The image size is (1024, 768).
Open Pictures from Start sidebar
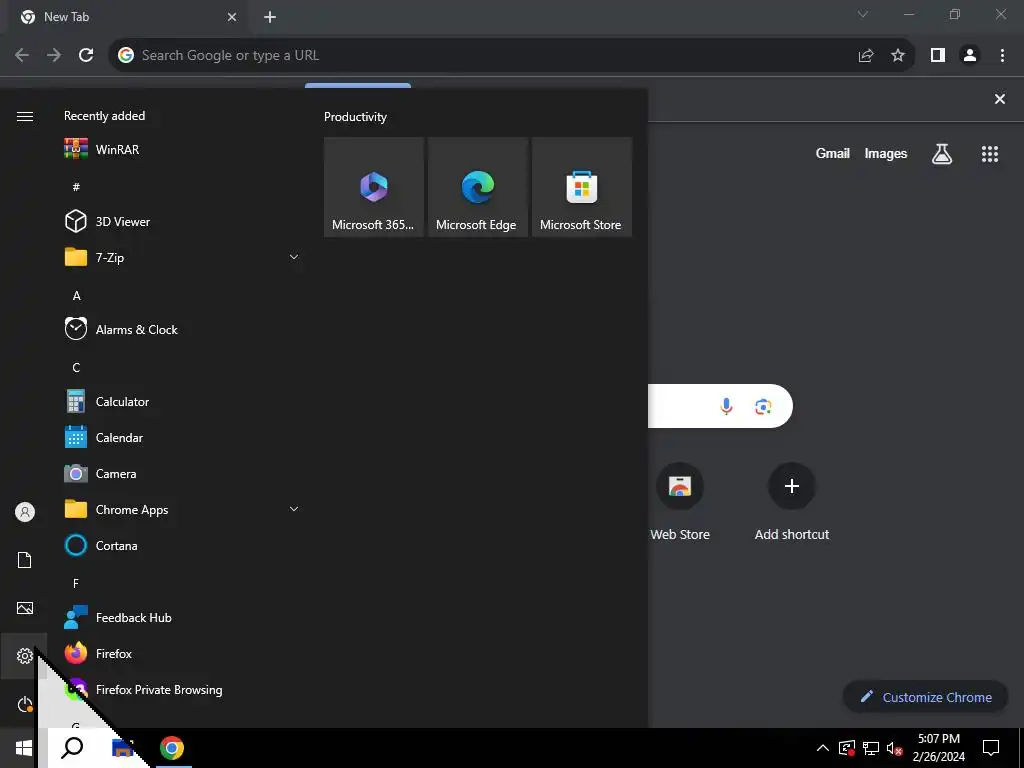point(24,608)
